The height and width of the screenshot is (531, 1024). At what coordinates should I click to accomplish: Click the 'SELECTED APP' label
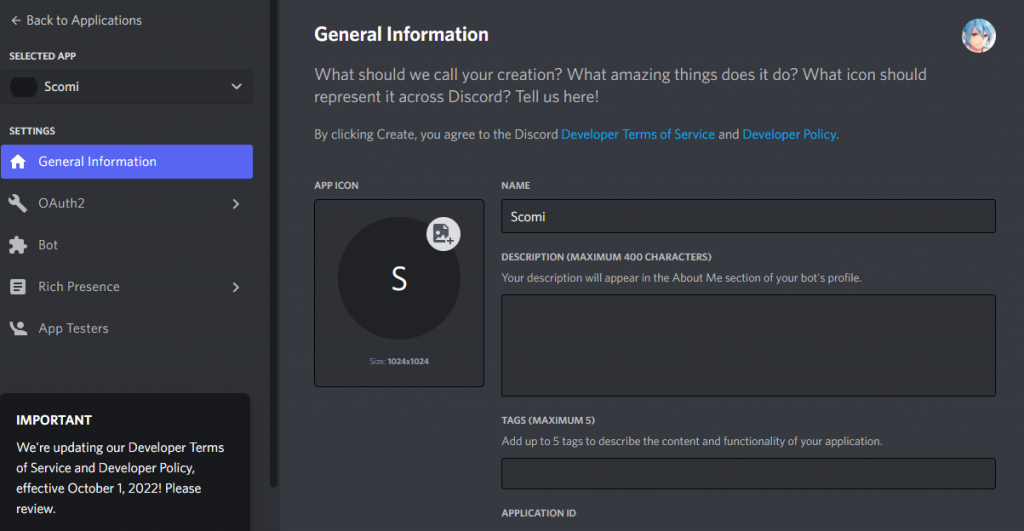pos(42,56)
